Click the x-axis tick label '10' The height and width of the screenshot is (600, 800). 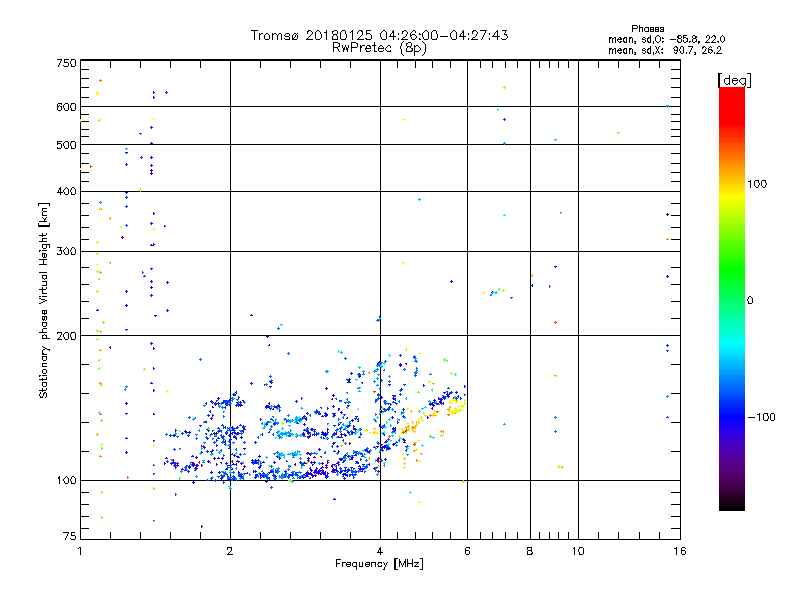(x=578, y=551)
